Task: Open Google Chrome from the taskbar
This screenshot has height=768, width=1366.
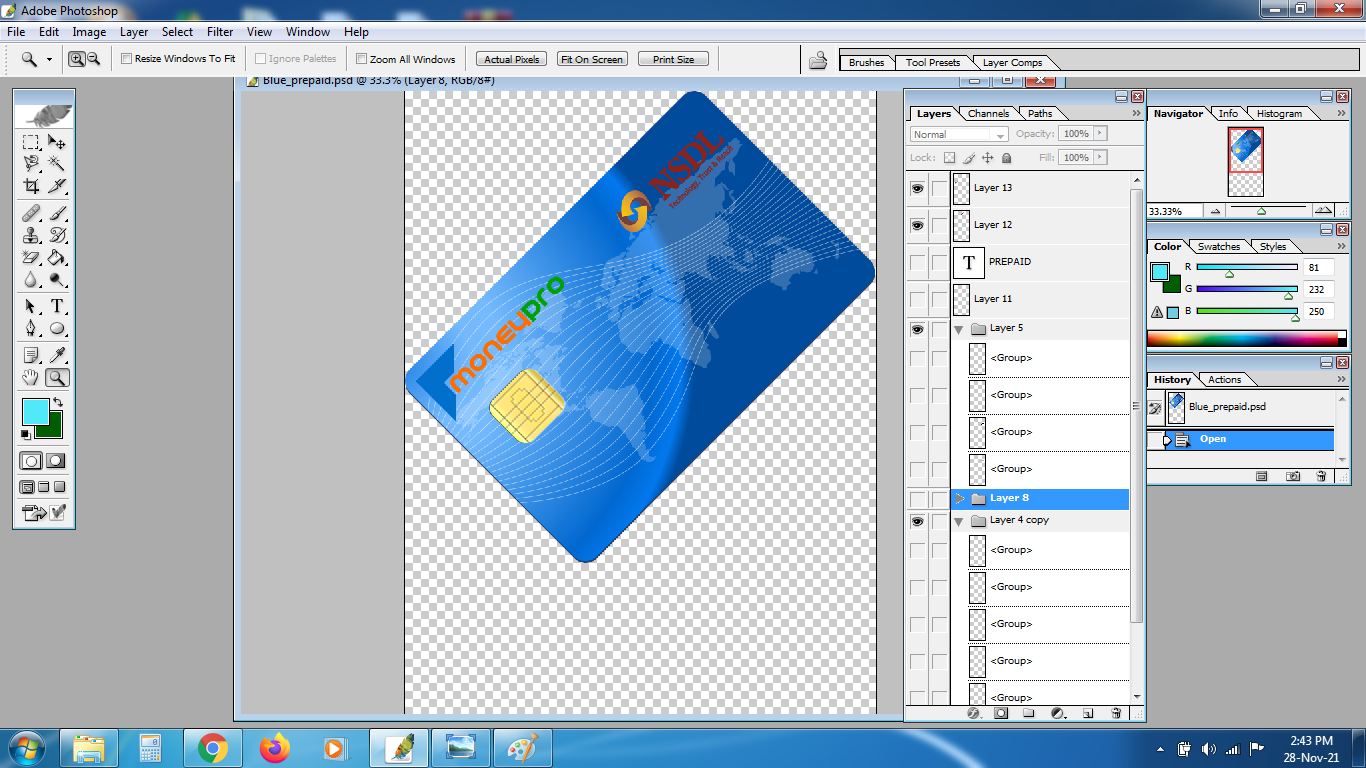Action: point(212,748)
